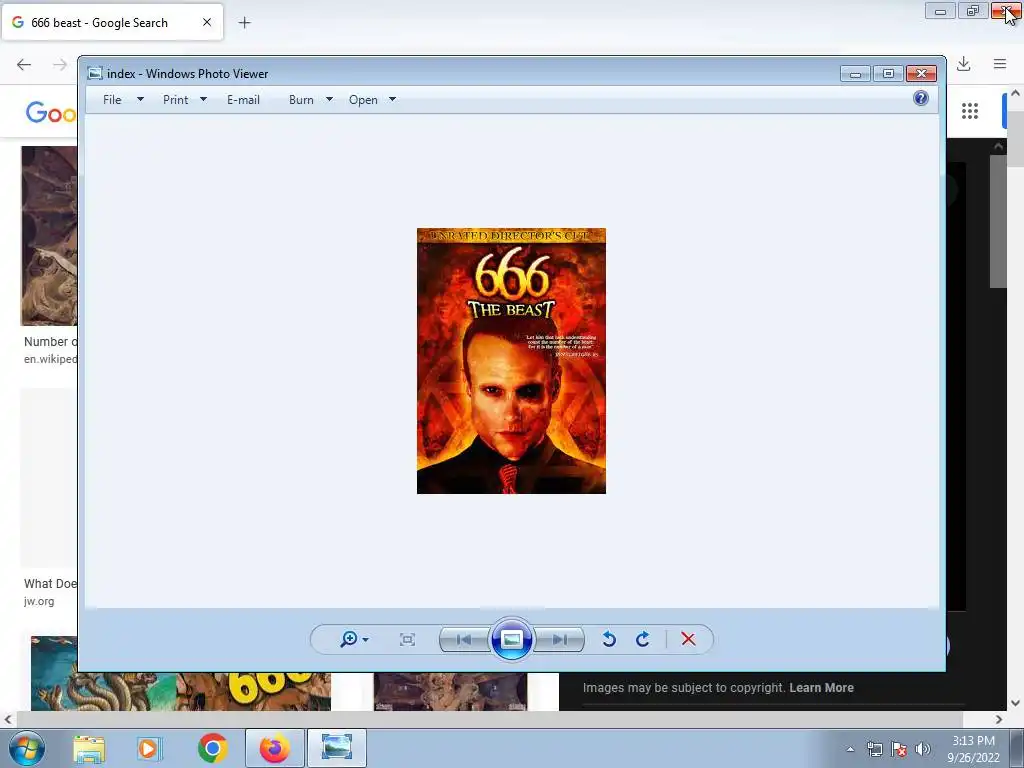Open the Windows Start menu

(27, 748)
